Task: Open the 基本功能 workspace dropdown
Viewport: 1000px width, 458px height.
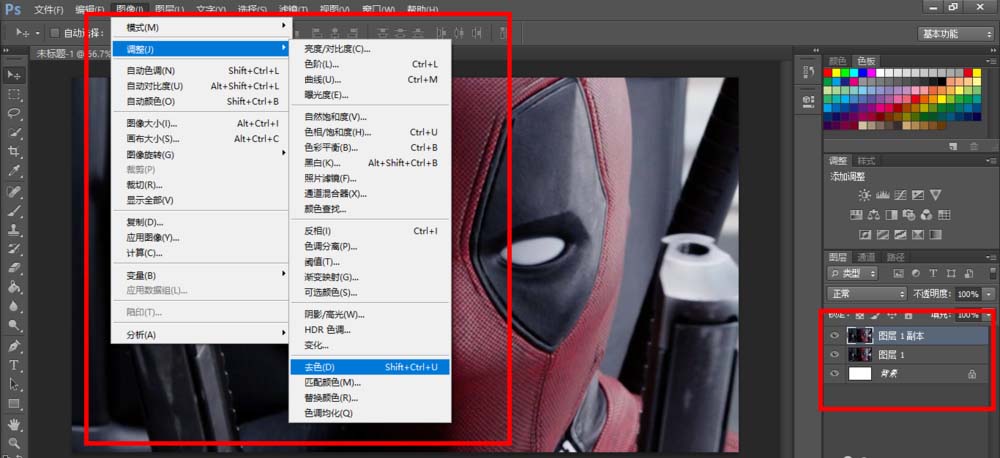Action: [x=955, y=34]
